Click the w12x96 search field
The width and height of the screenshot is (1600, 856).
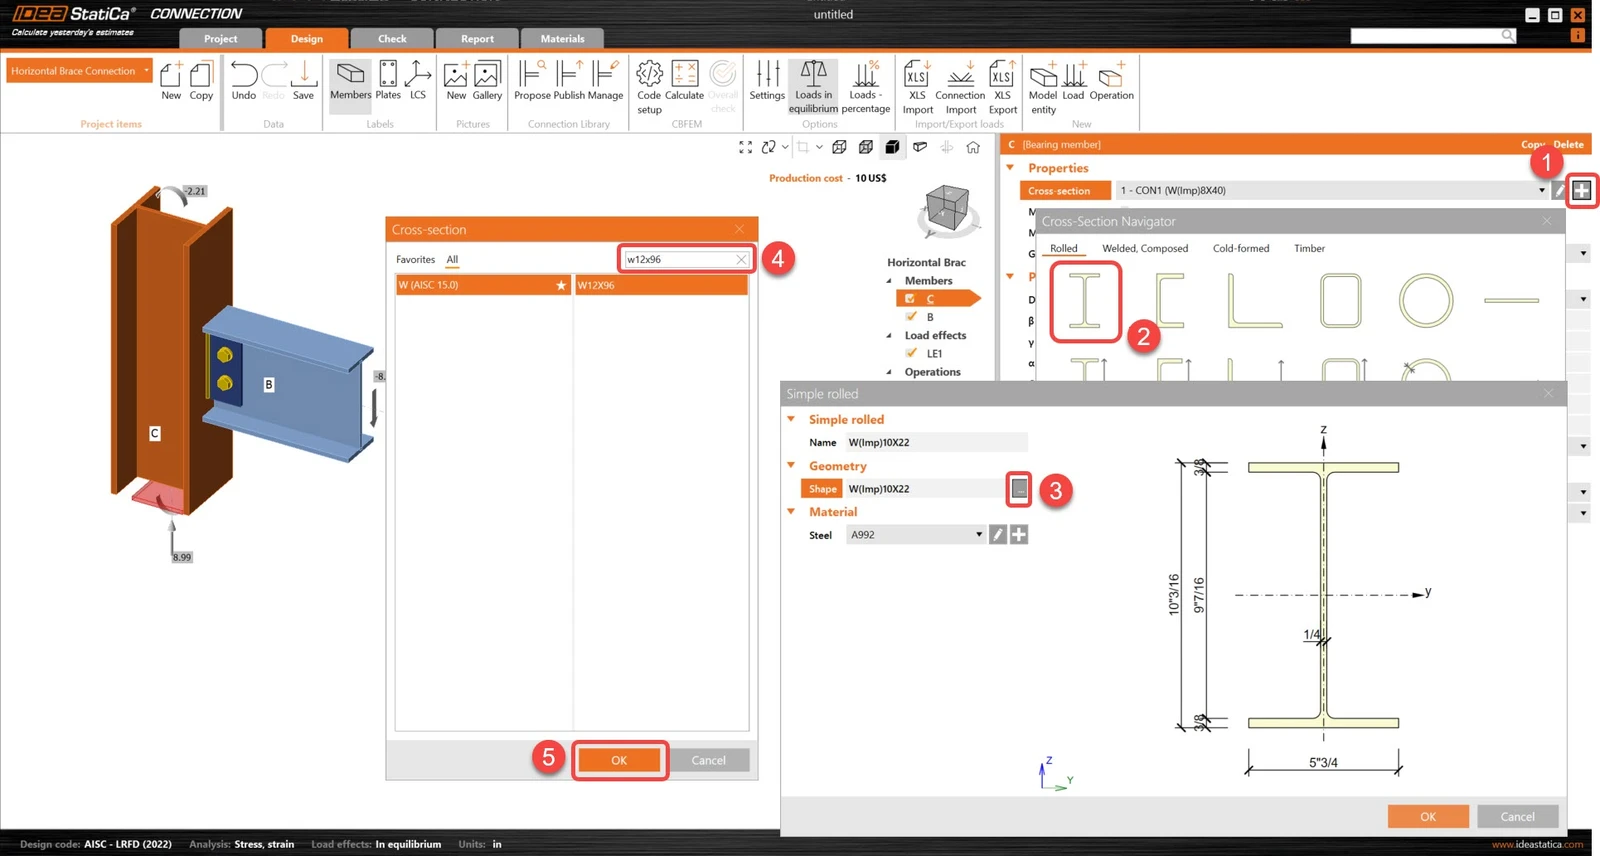tap(680, 259)
